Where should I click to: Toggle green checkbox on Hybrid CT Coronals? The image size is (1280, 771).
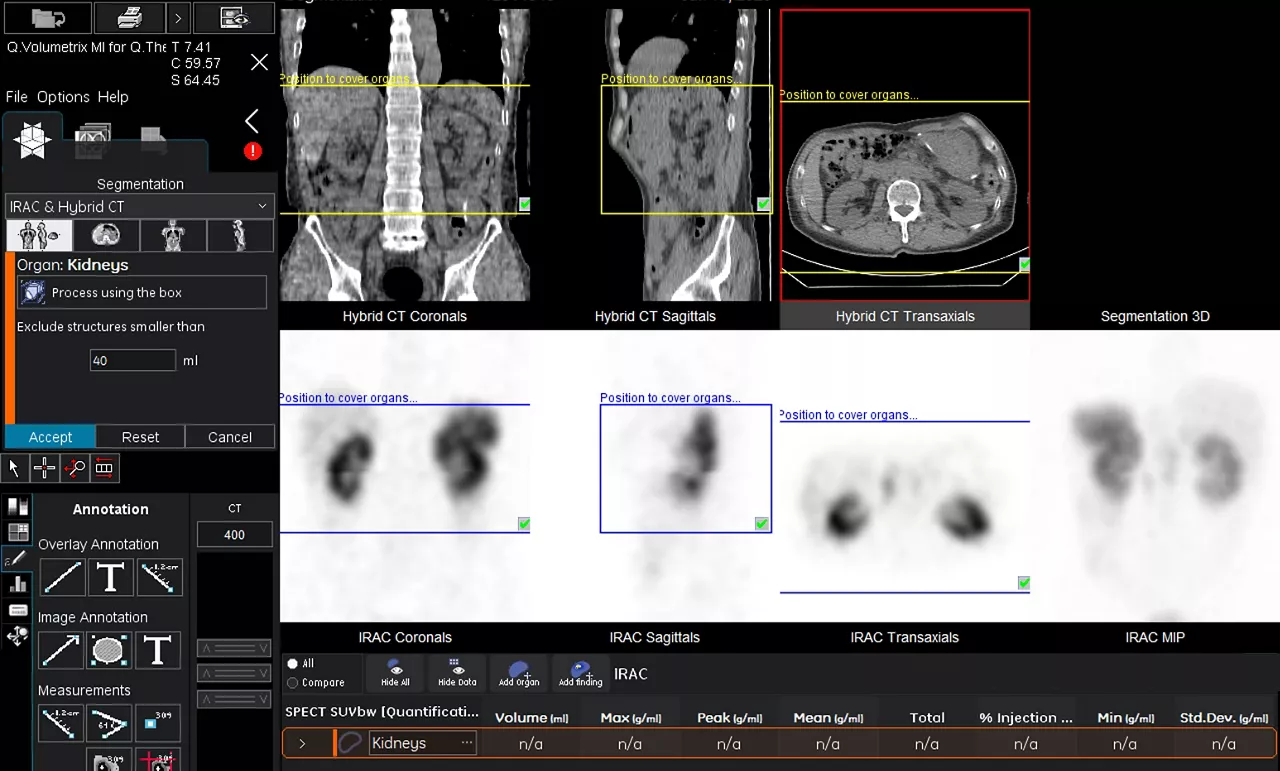pos(524,204)
